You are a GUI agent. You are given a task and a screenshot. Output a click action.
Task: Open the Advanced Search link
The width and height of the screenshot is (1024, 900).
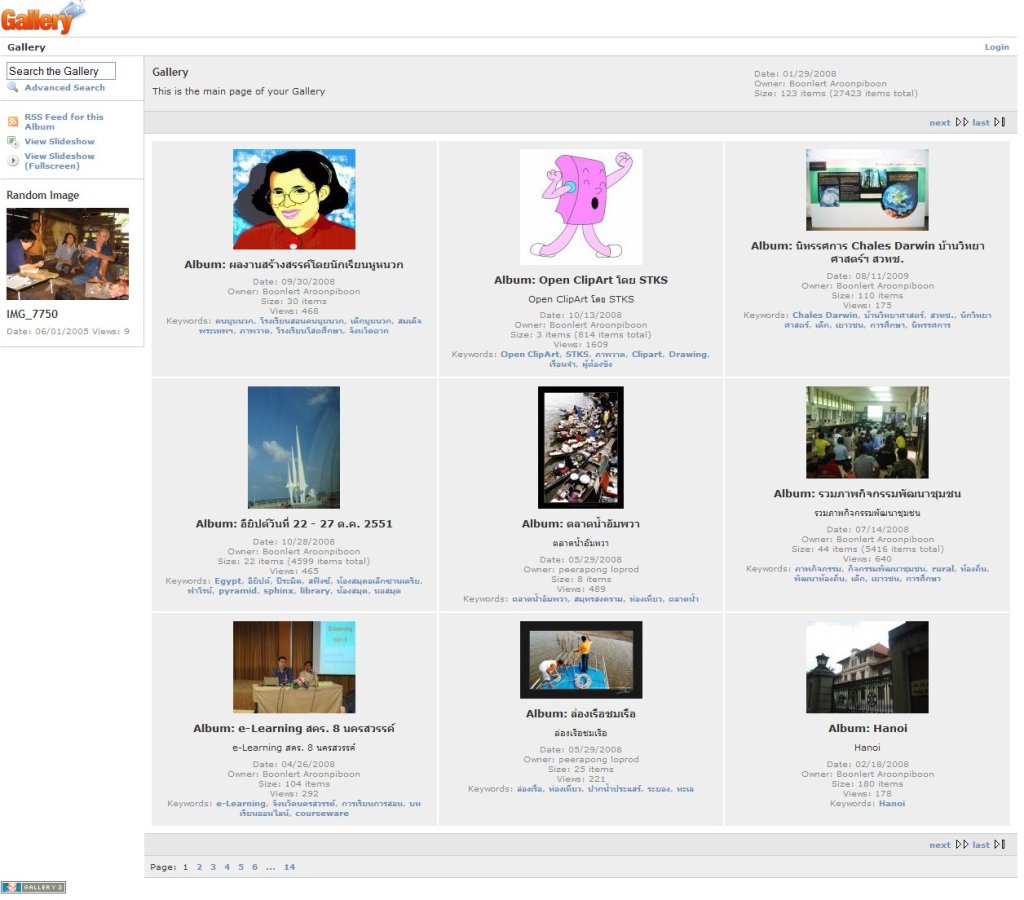[64, 88]
